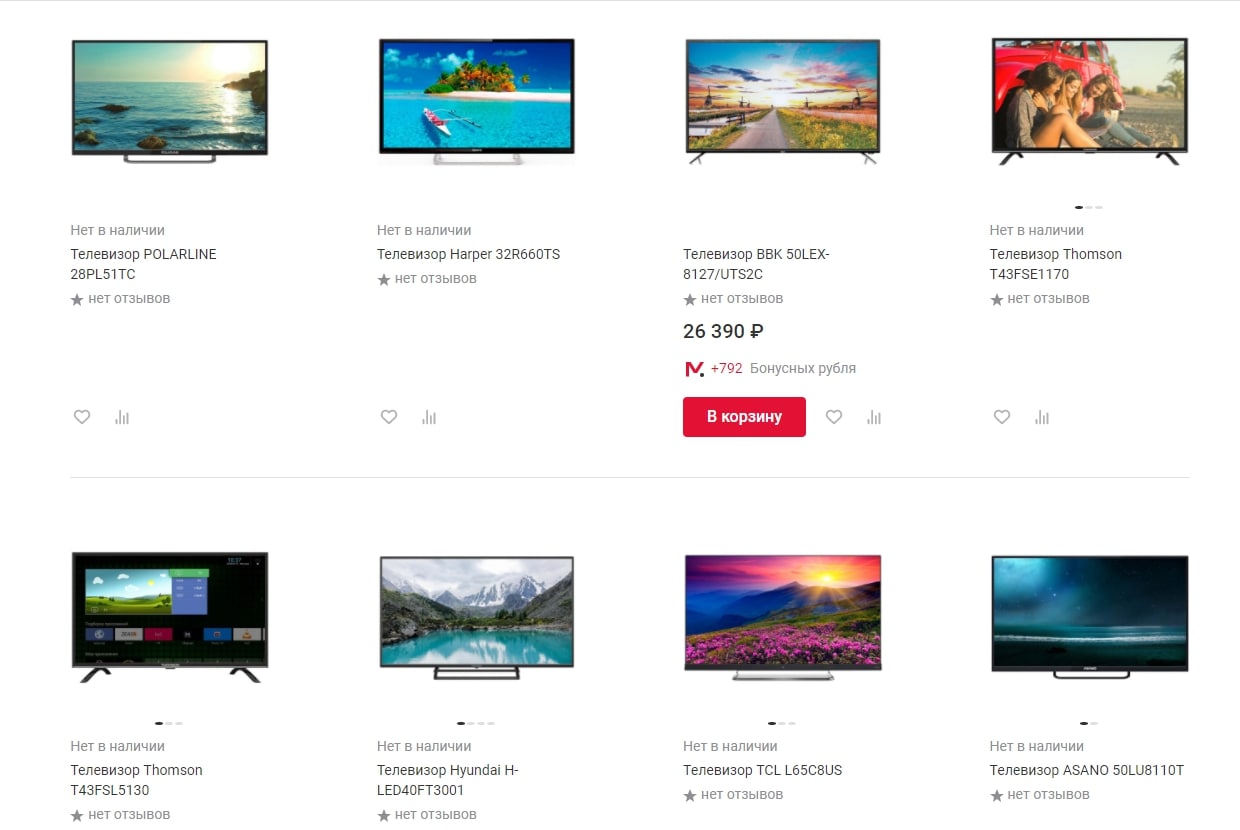This screenshot has height=830, width=1240.
Task: Add POLARLINE 28PL51TC to favorites heart
Action: point(82,417)
